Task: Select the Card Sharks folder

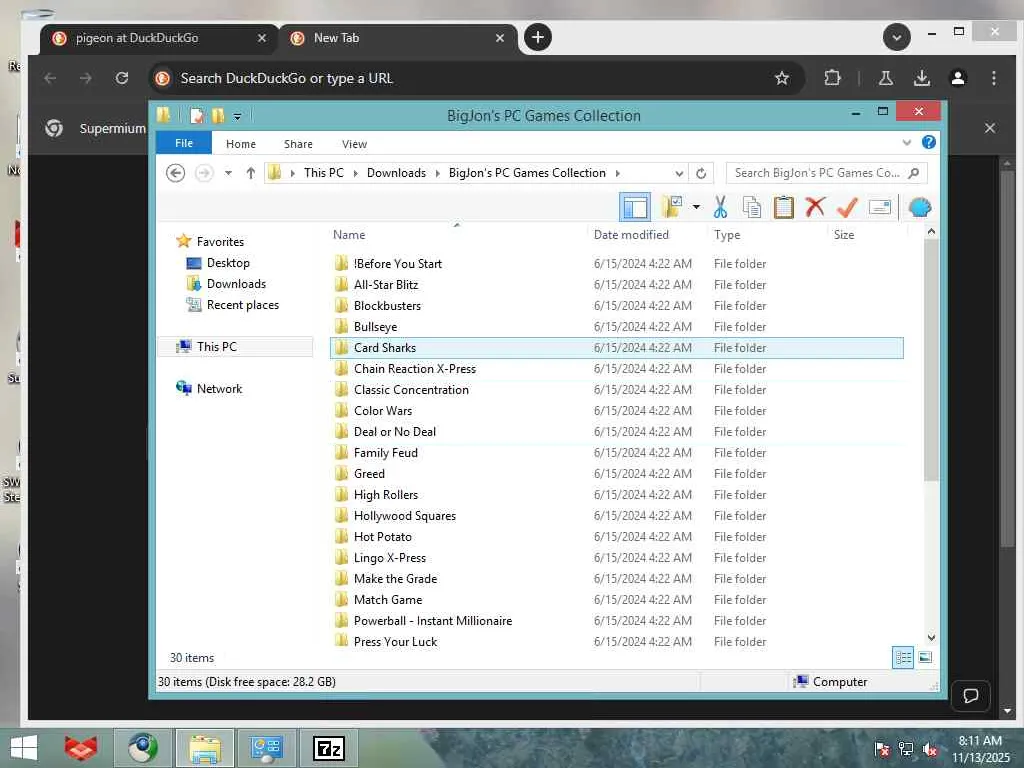Action: (x=616, y=348)
